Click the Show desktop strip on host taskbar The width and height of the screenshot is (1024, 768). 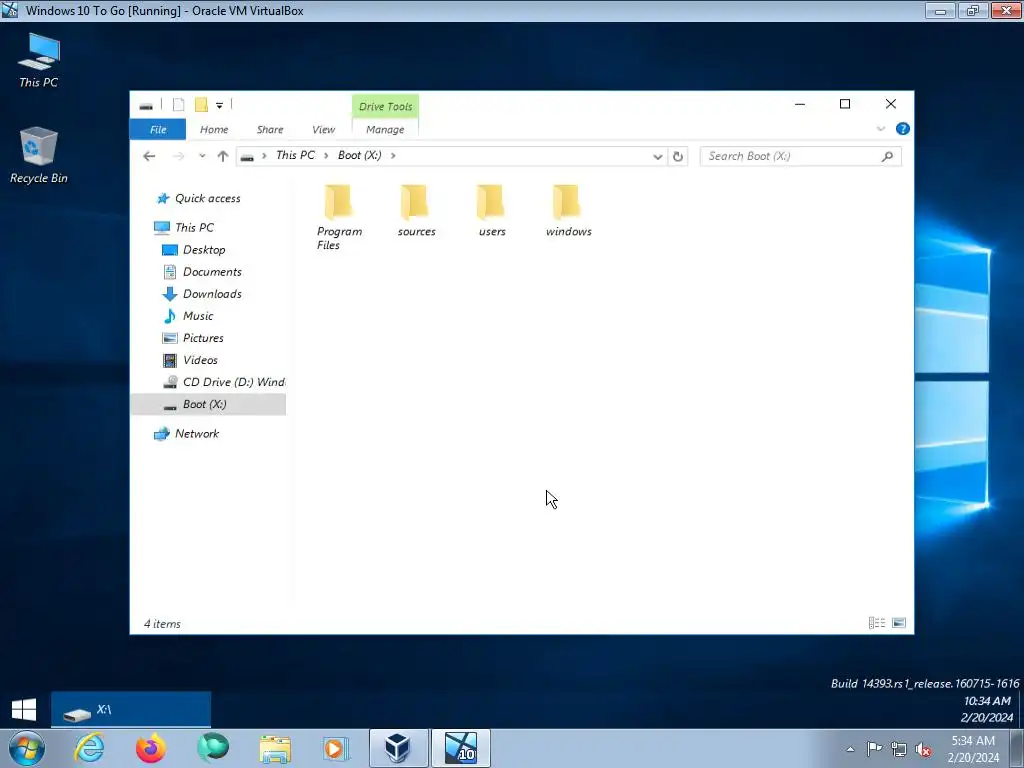pos(1017,748)
